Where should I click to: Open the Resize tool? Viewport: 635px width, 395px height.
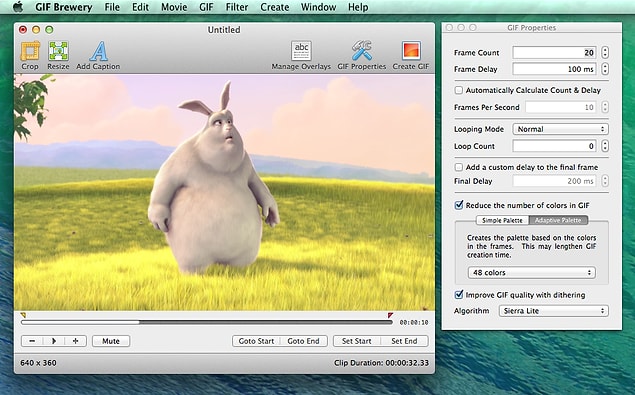[x=58, y=51]
